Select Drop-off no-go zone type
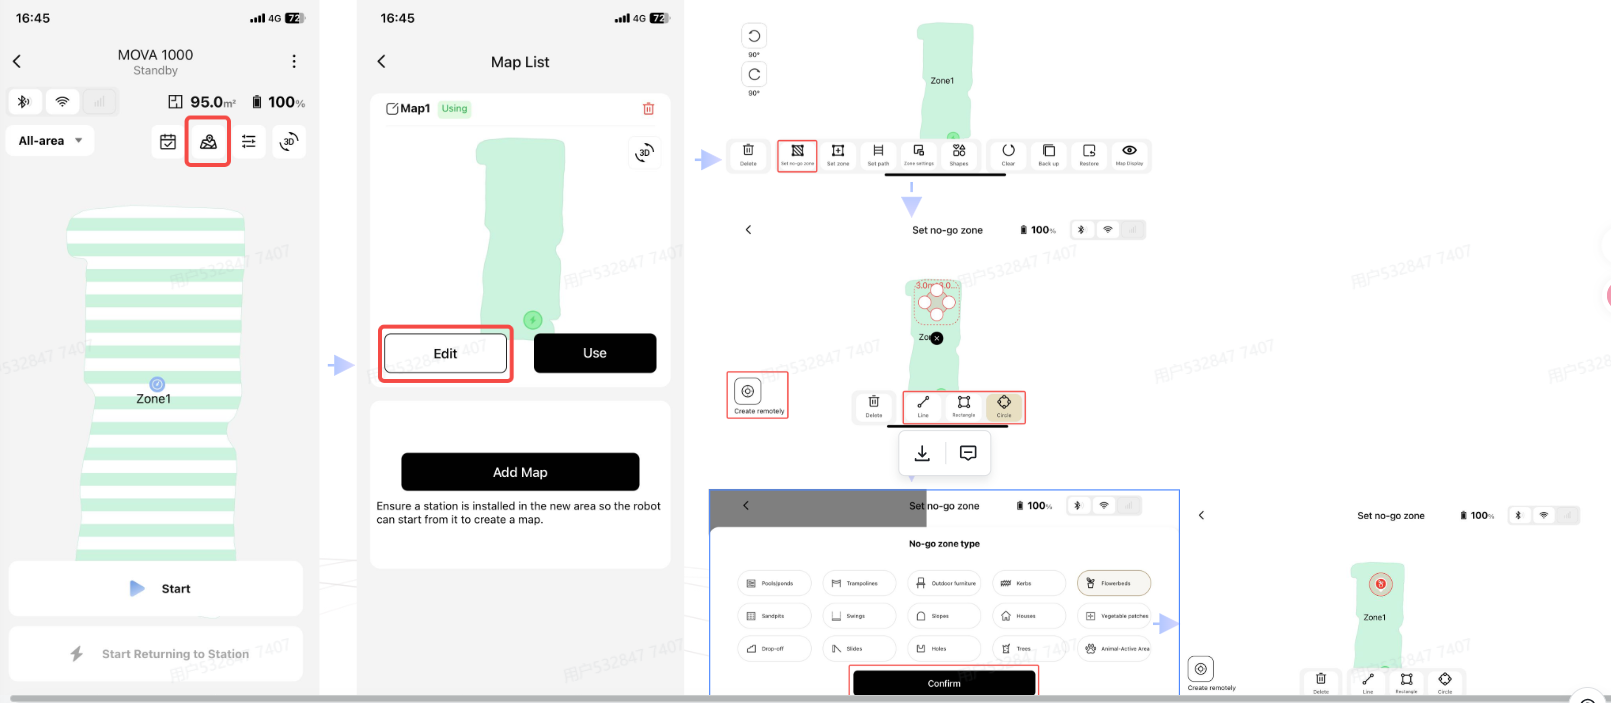1611x703 pixels. coord(774,648)
